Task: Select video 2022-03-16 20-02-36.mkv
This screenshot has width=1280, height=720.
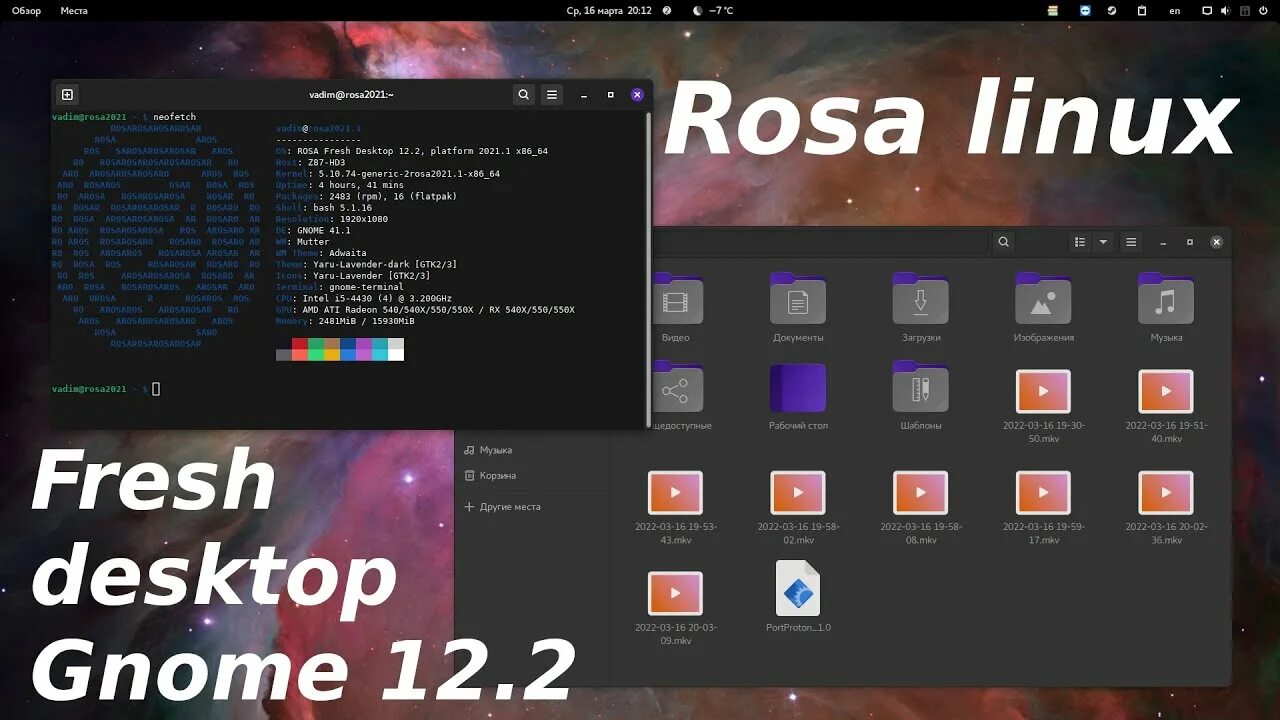Action: (1166, 508)
